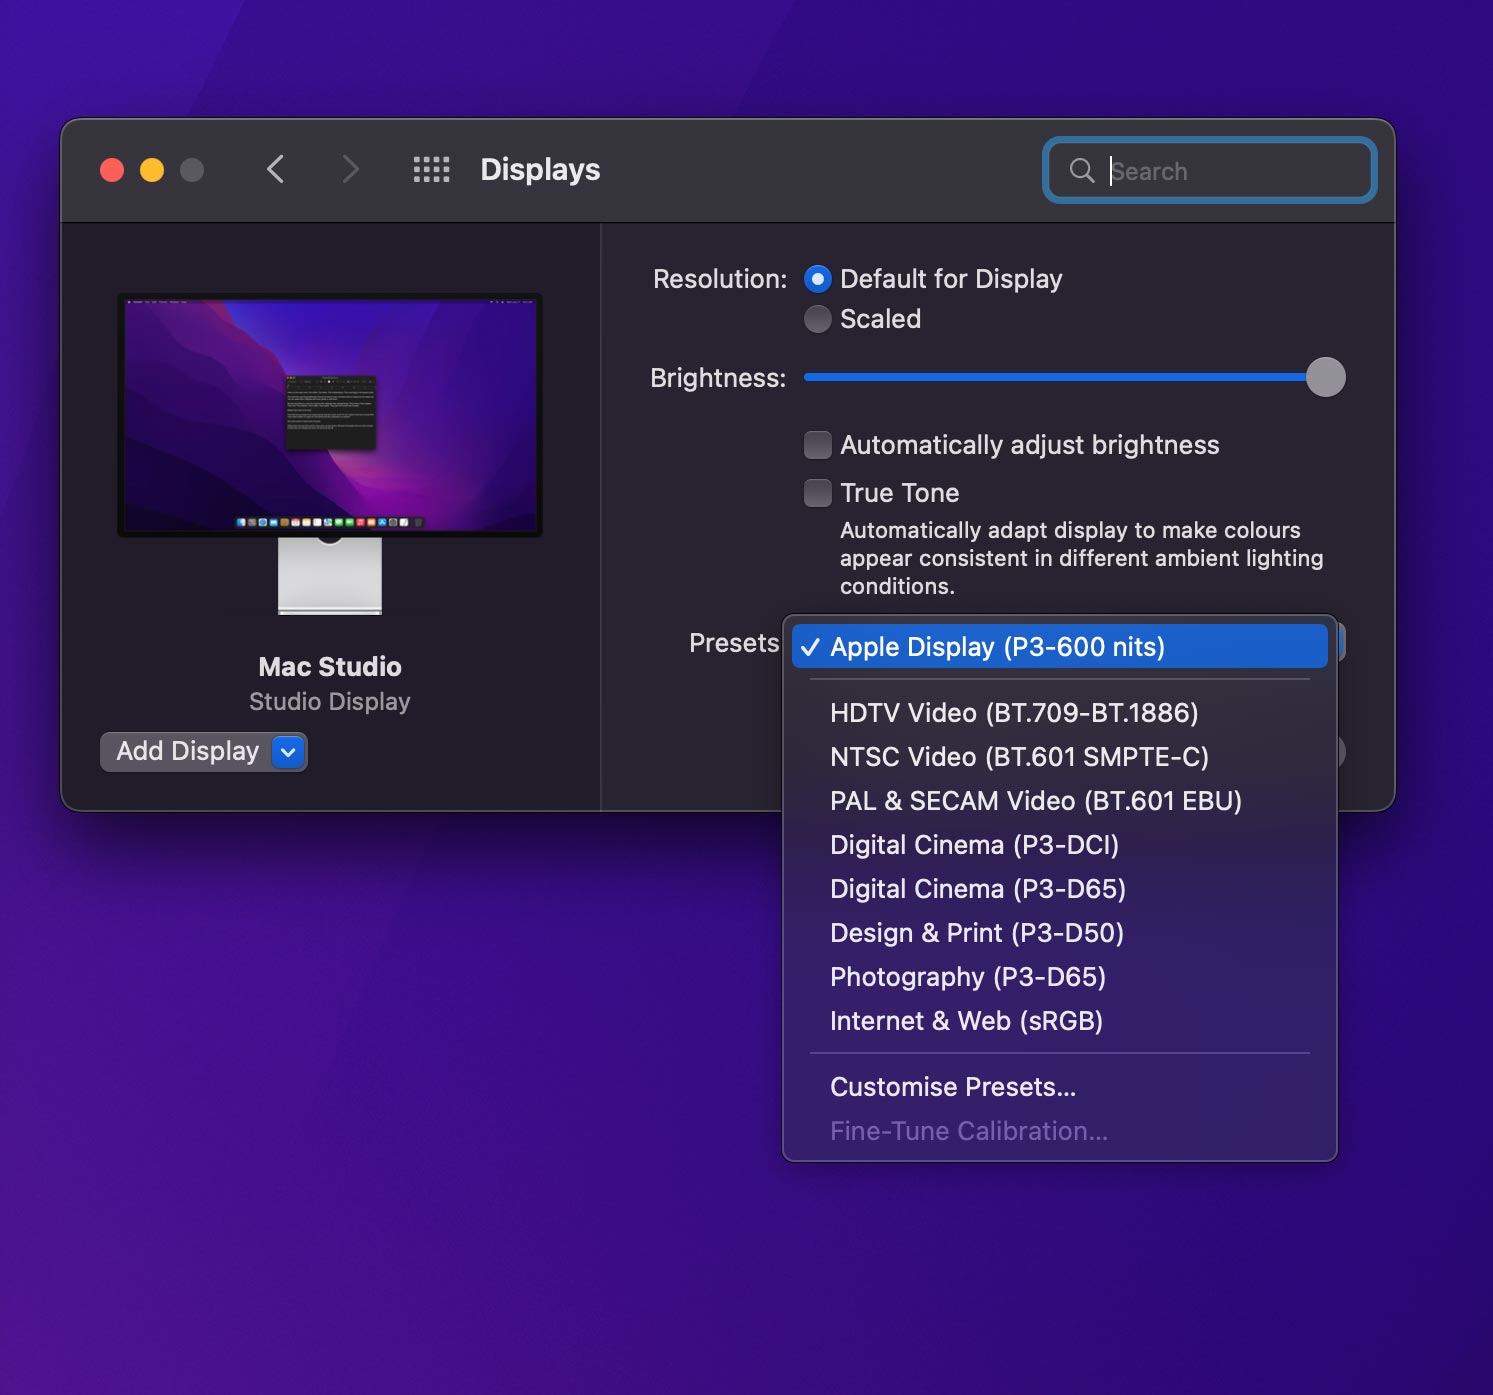The height and width of the screenshot is (1395, 1493).
Task: Click the search magnifier icon
Action: pyautogui.click(x=1082, y=171)
